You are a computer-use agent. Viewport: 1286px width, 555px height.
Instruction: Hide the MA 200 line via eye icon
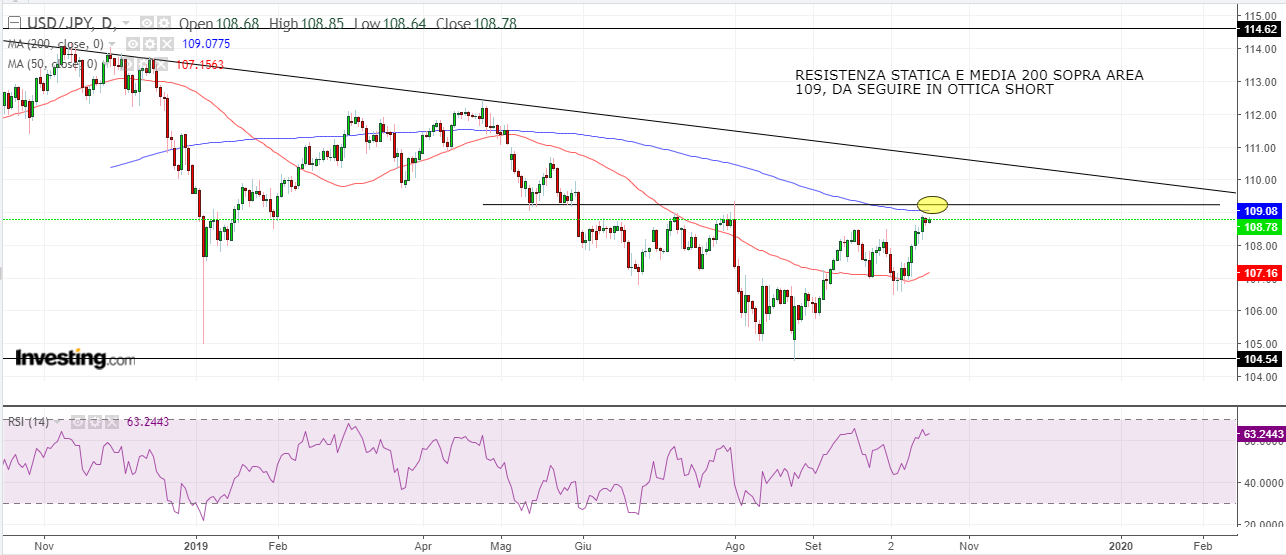(x=133, y=44)
